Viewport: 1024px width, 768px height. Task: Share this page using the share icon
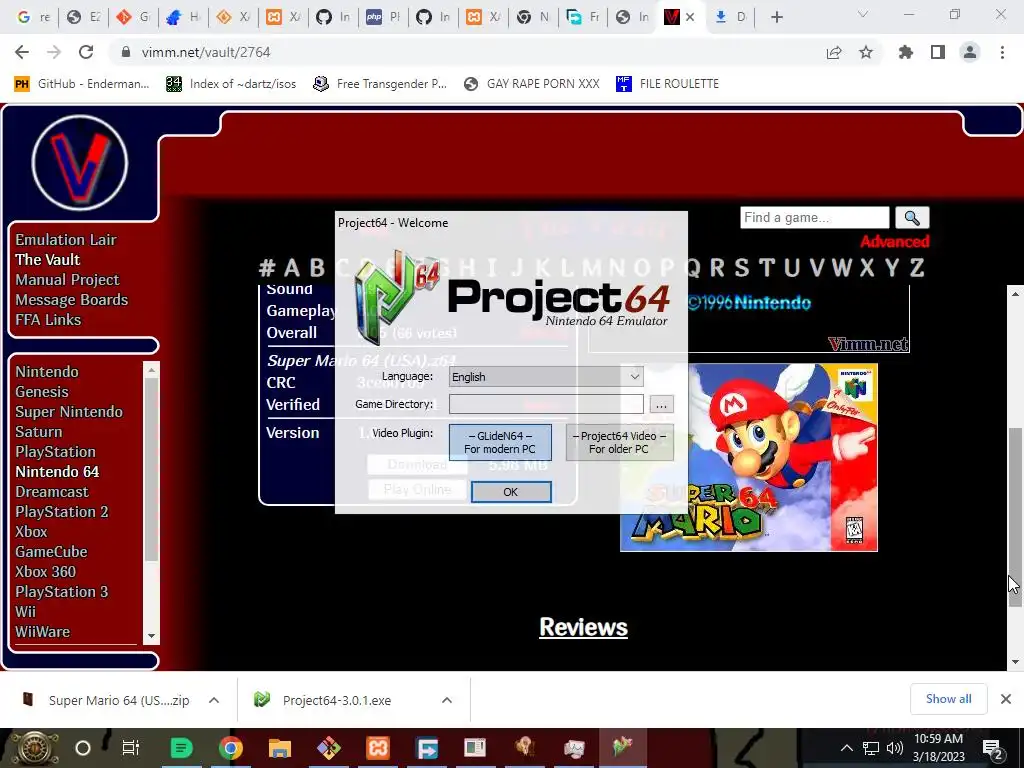point(834,52)
